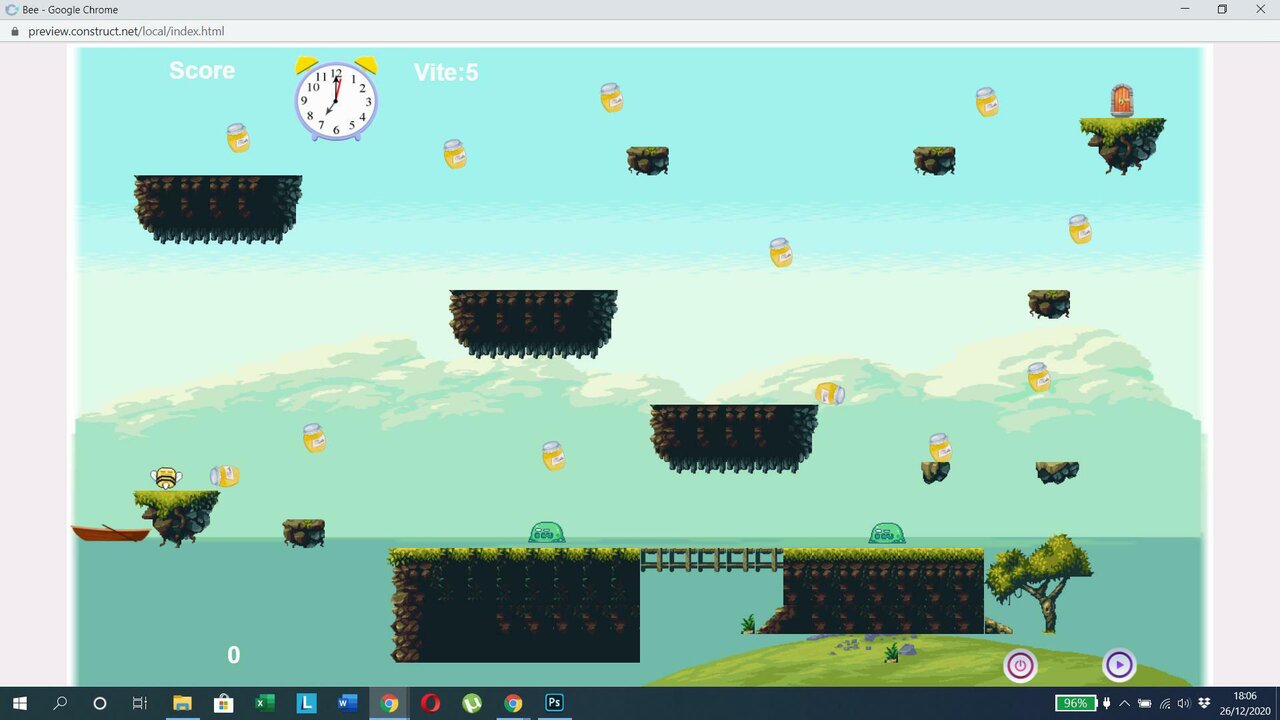
Task: Click the alarm clock timer icon
Action: click(x=336, y=100)
